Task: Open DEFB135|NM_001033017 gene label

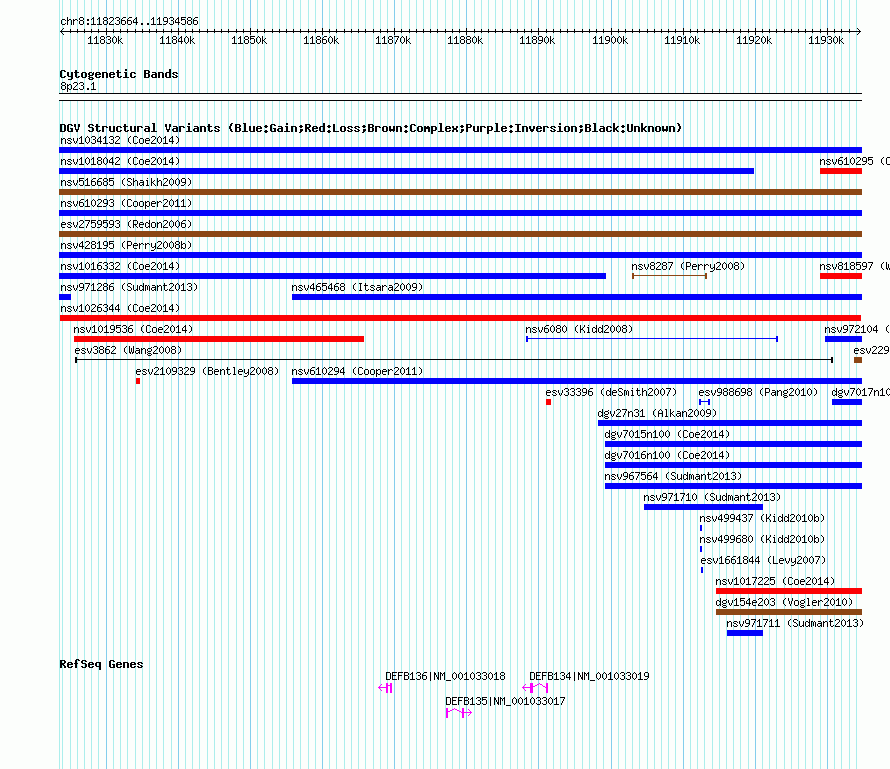Action: [x=505, y=701]
